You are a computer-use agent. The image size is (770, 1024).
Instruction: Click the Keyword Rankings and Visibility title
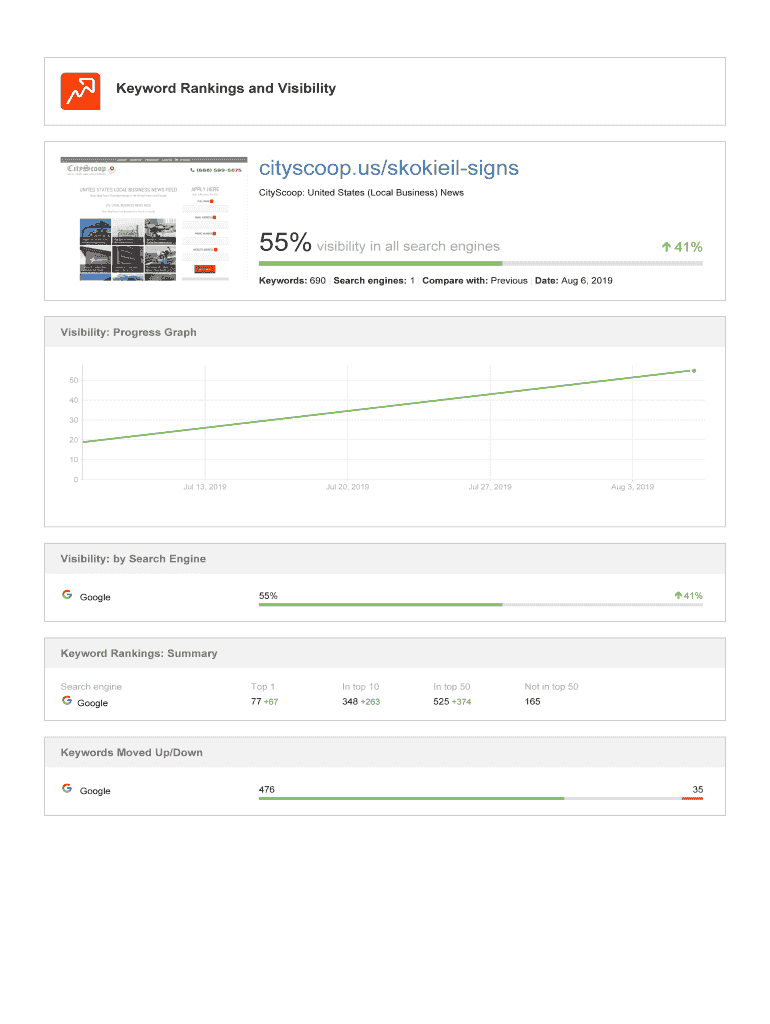[226, 88]
